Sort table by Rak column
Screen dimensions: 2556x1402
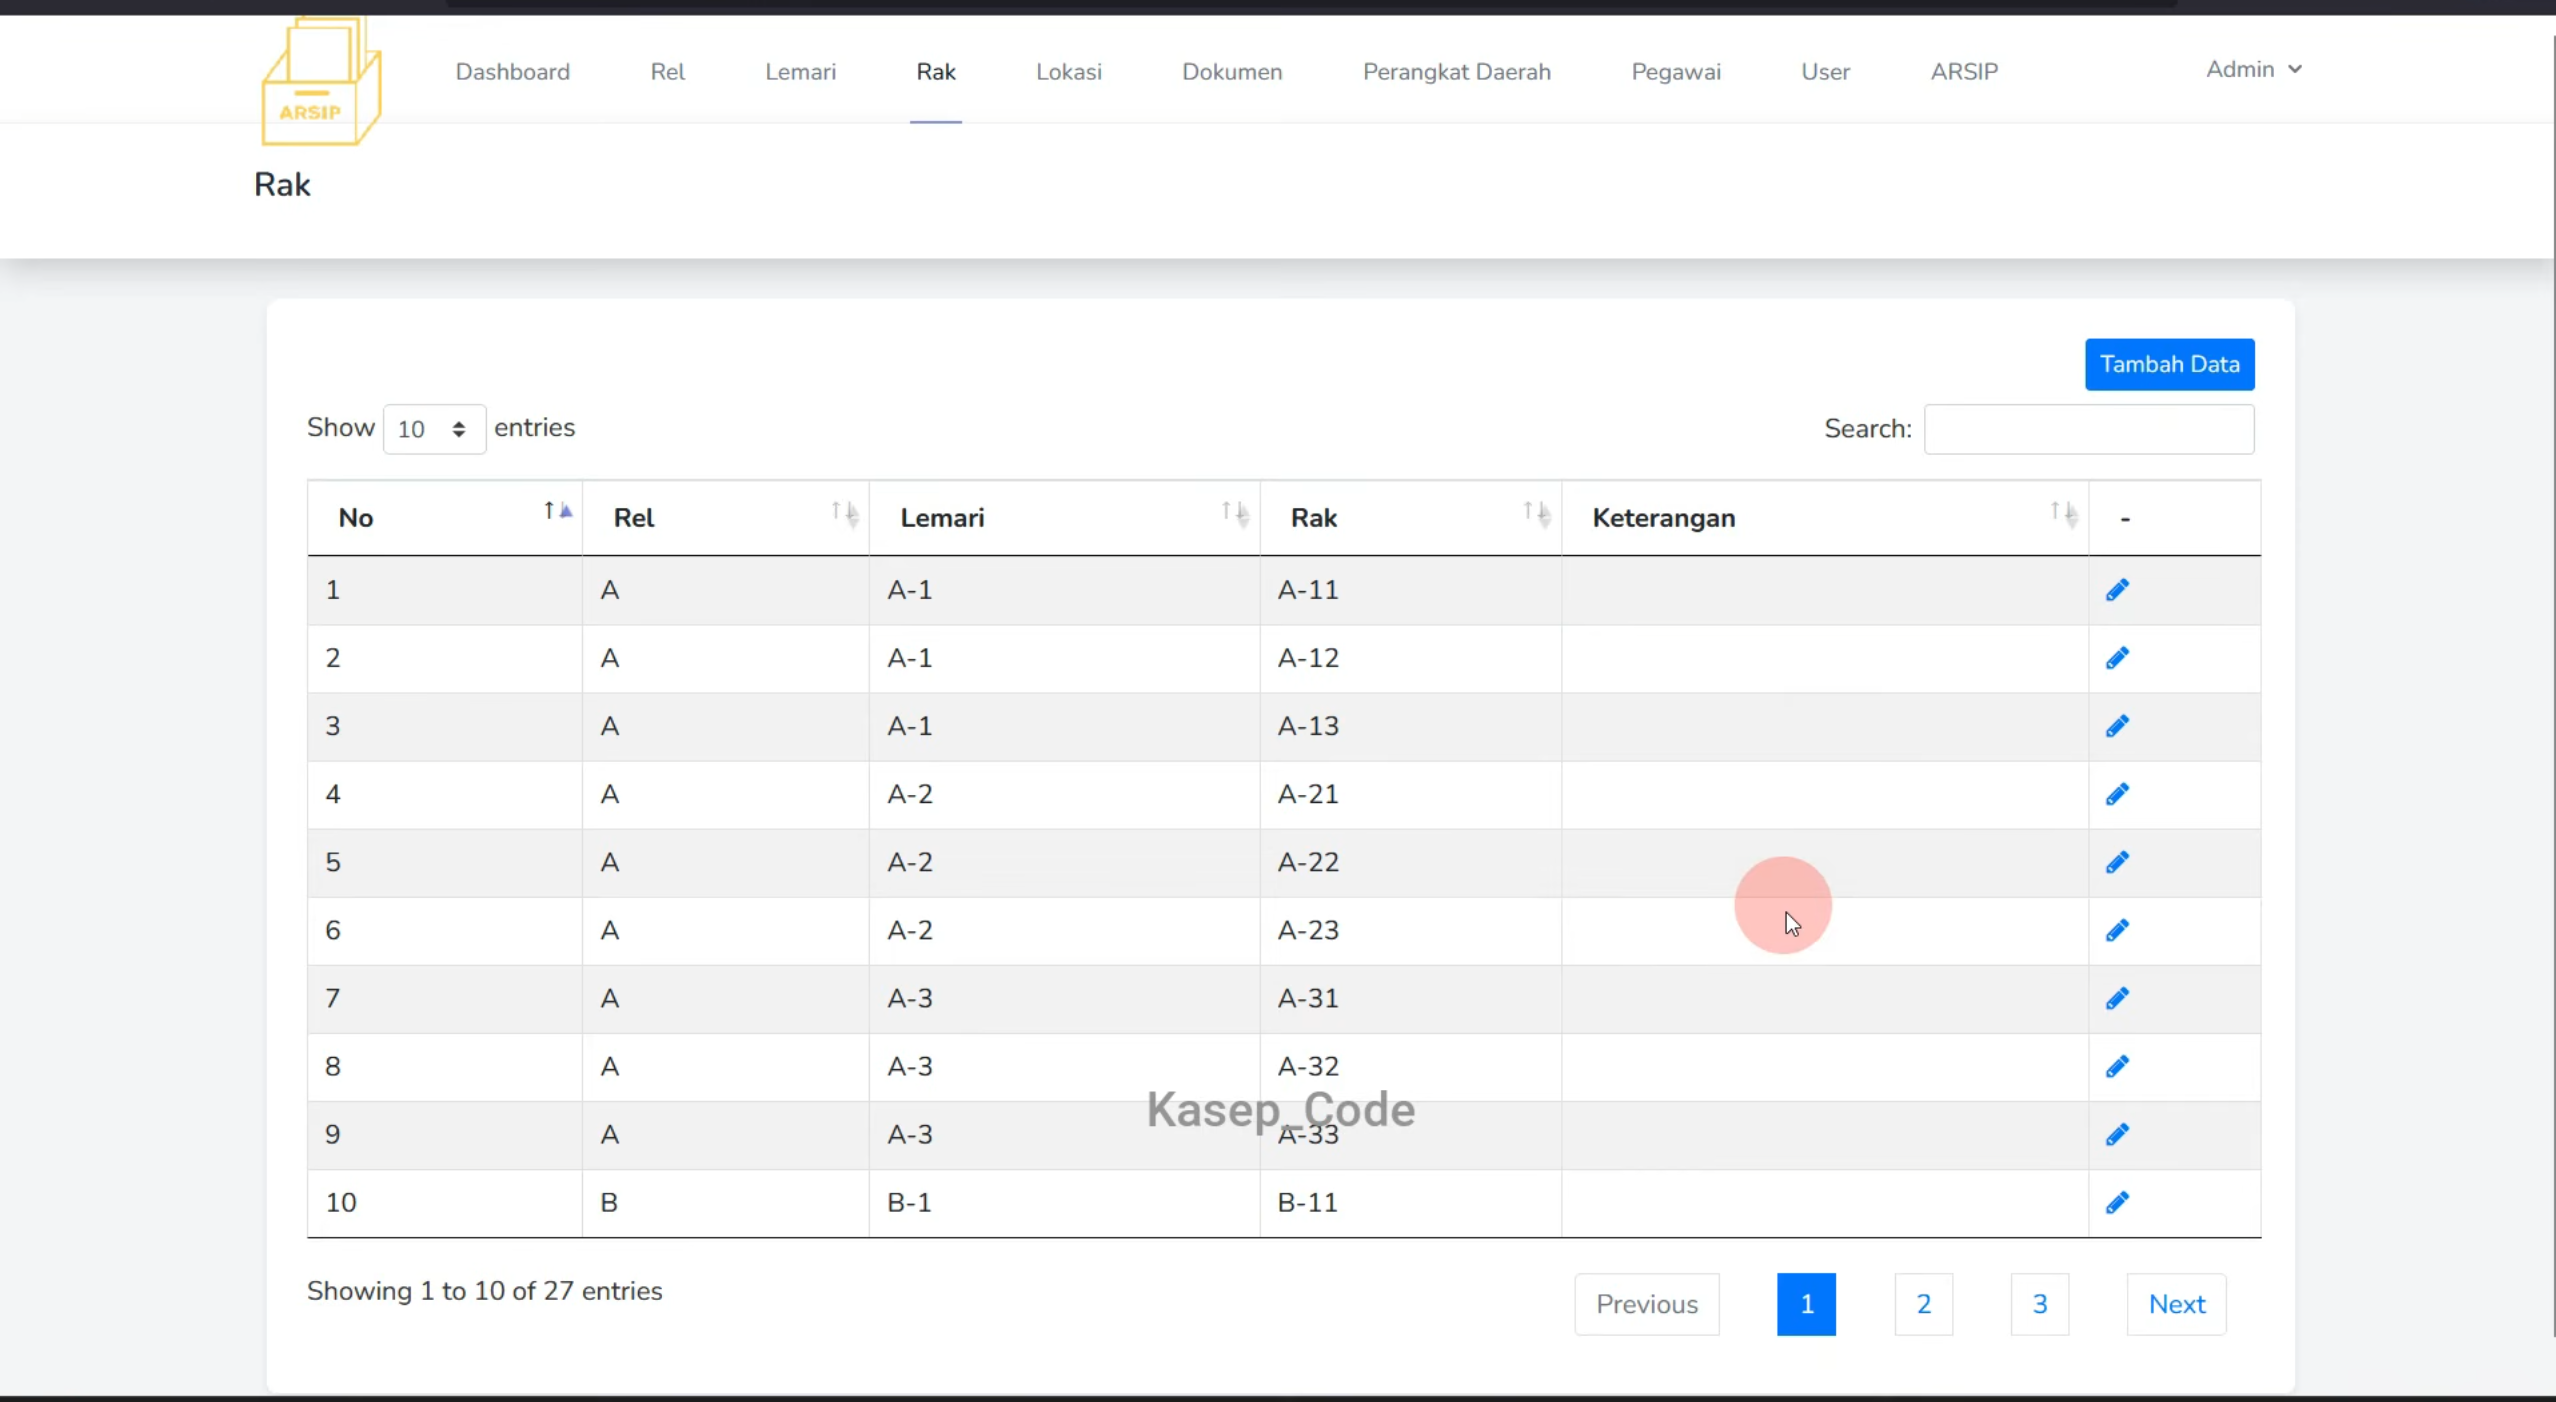[1411, 518]
